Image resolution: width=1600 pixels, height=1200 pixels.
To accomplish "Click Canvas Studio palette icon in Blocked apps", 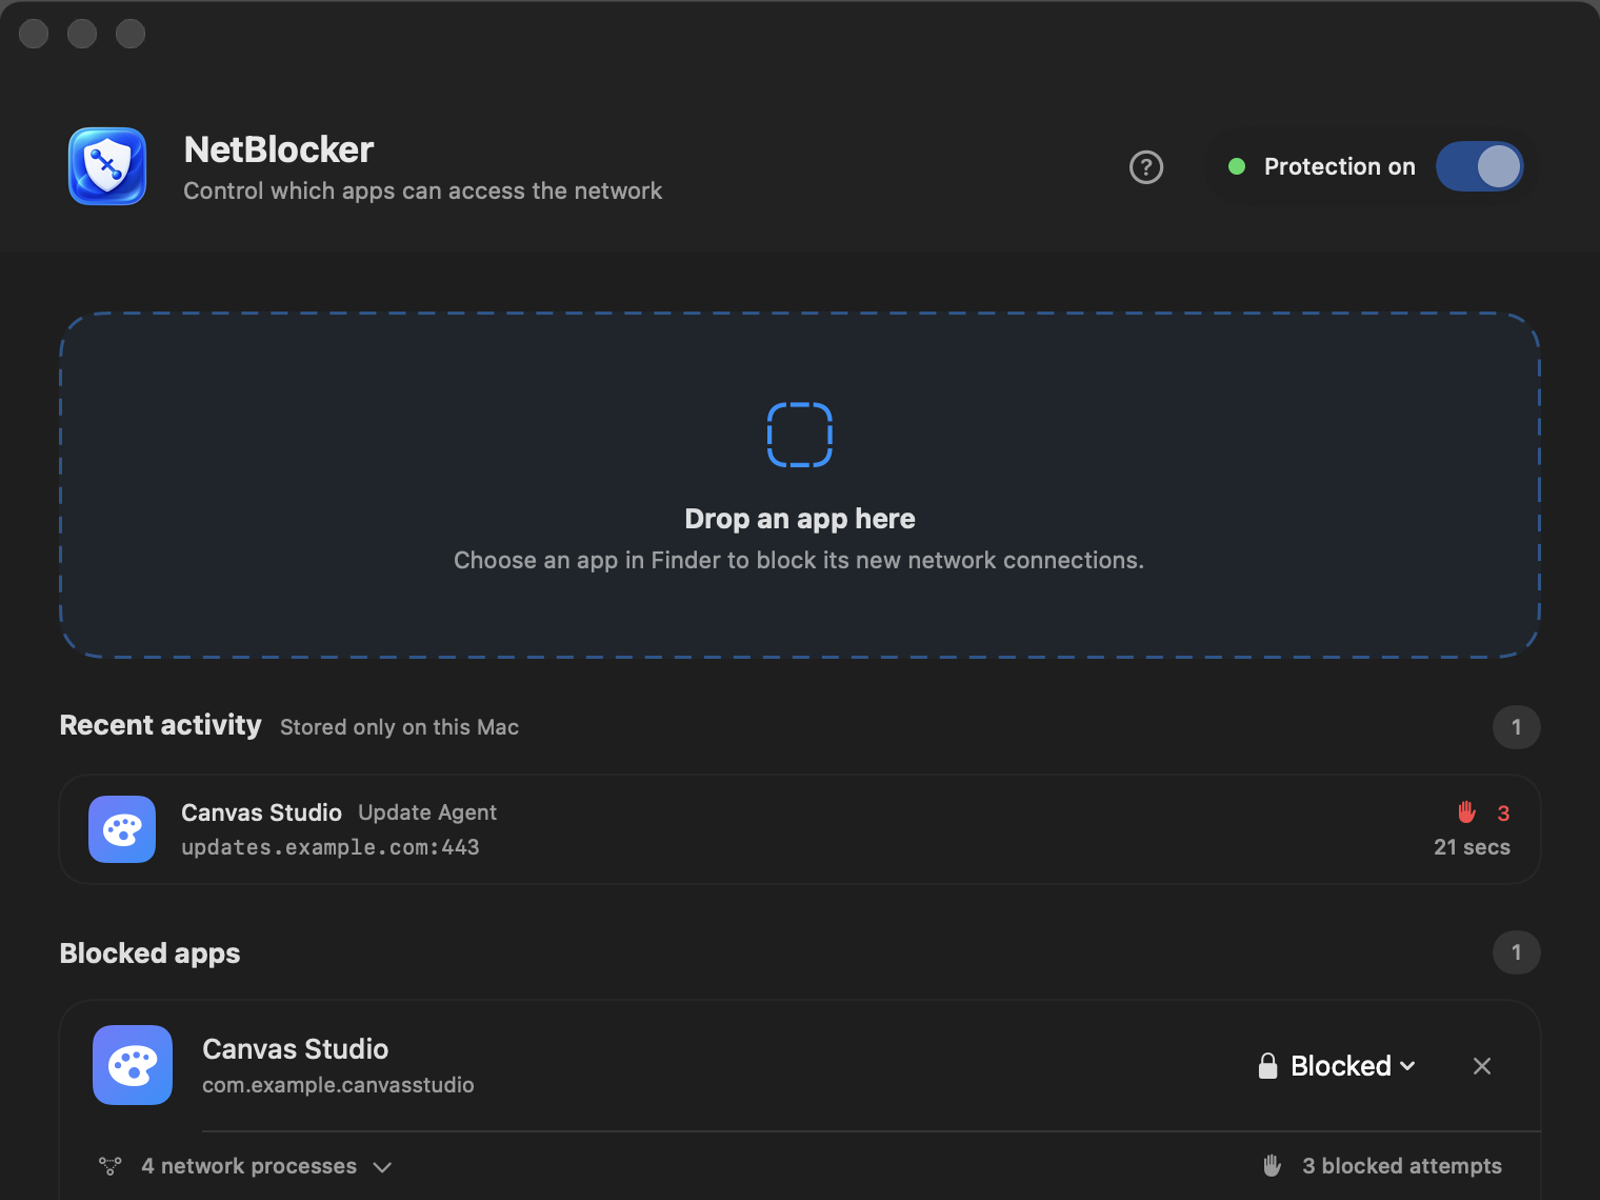I will coord(133,1065).
